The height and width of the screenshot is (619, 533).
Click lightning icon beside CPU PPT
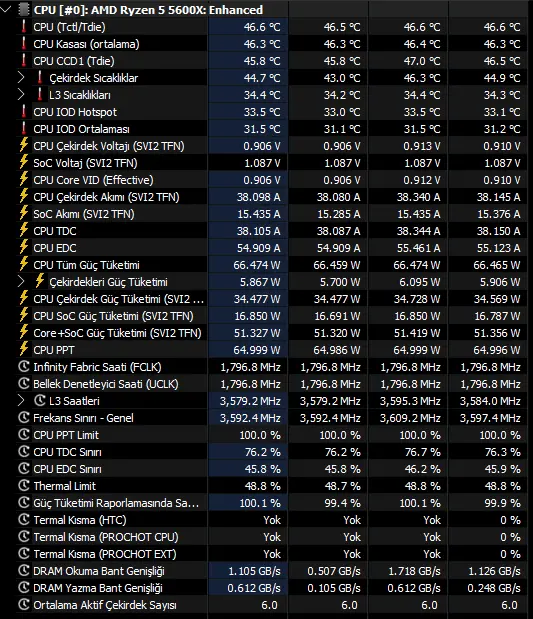point(24,349)
